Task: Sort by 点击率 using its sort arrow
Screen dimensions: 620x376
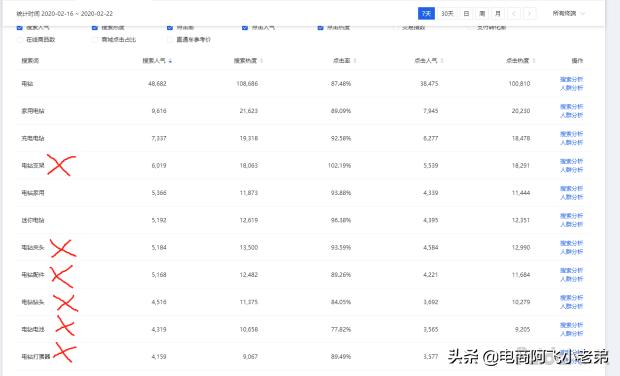Action: 355,61
